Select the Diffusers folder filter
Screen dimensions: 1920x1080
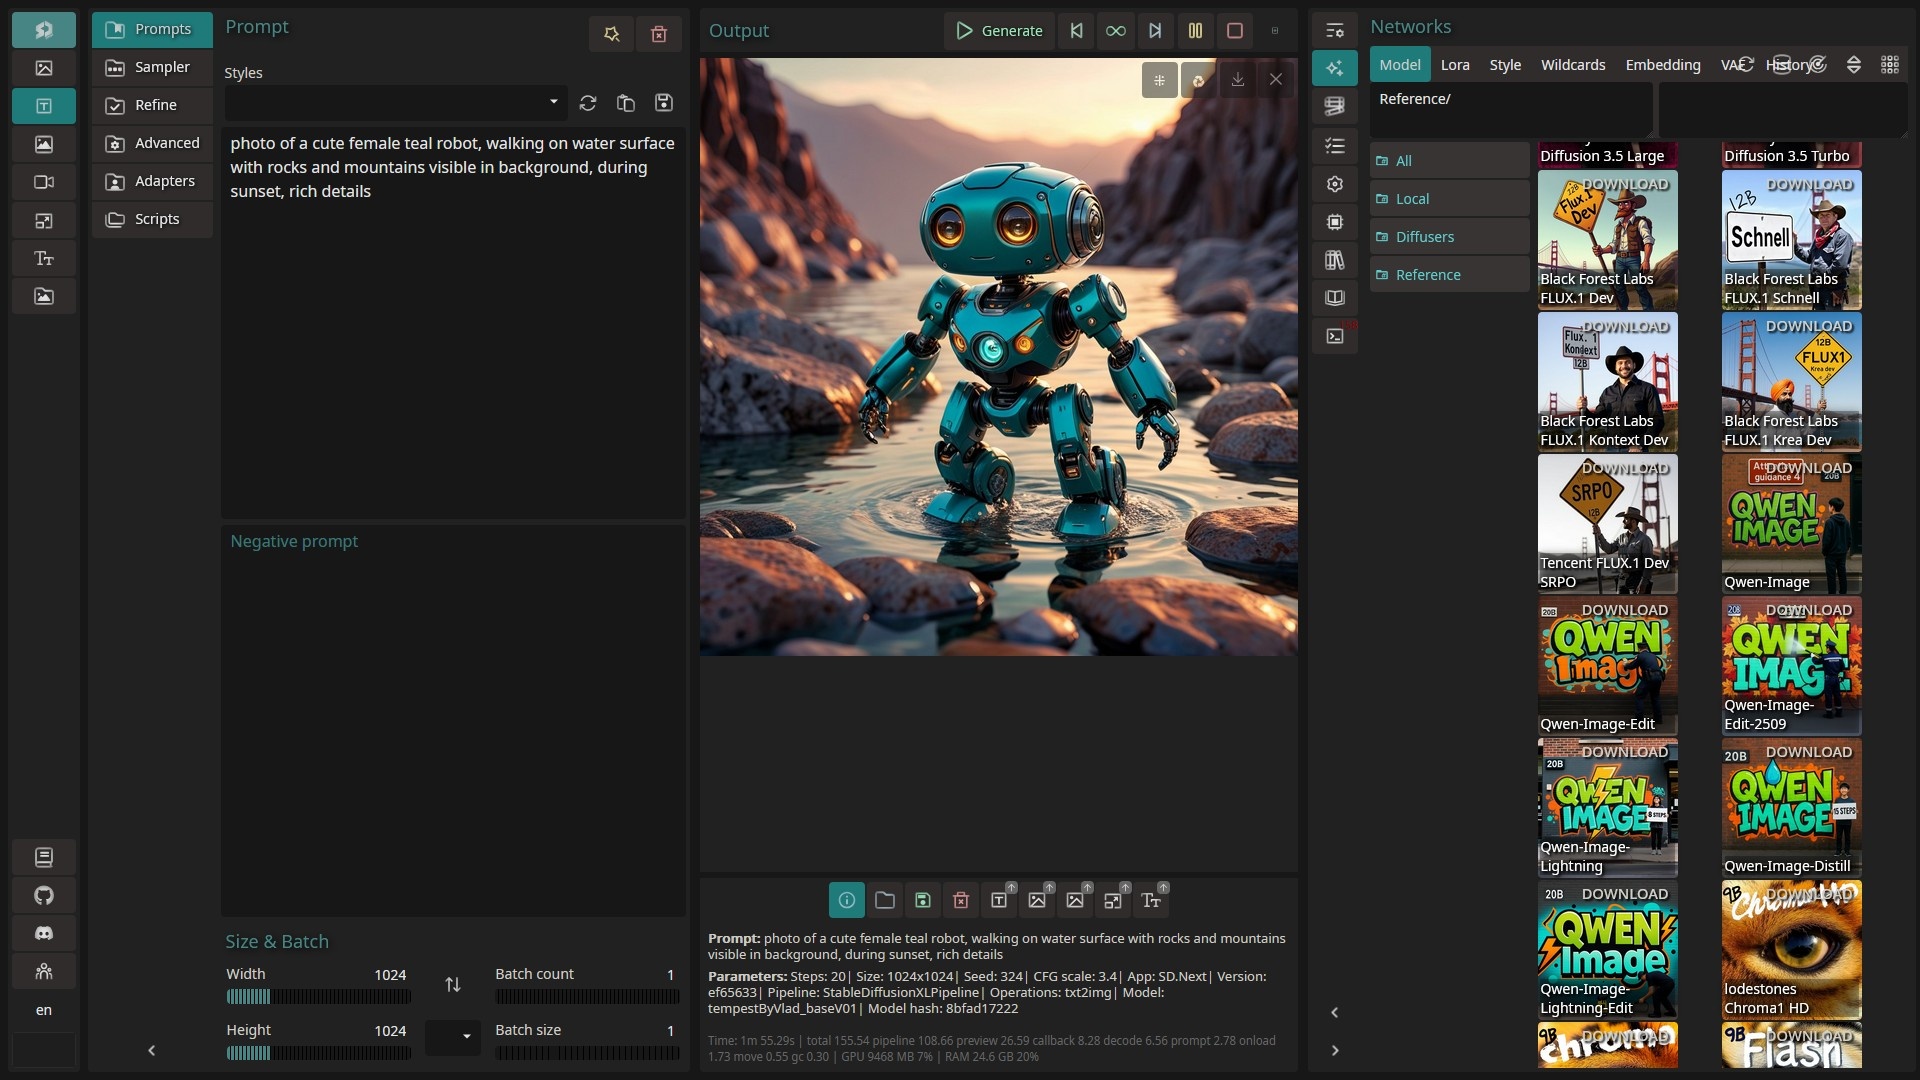1424,237
